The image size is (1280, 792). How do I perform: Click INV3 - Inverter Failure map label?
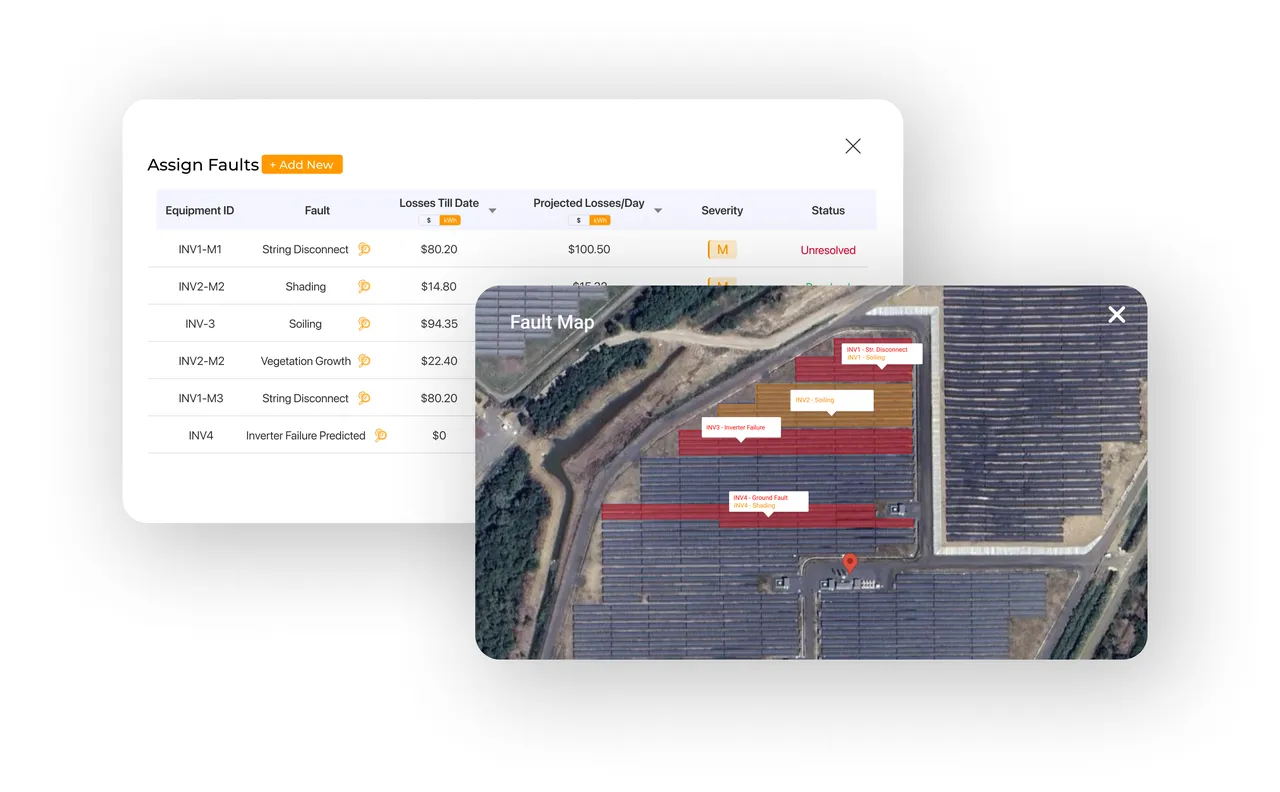pos(742,428)
